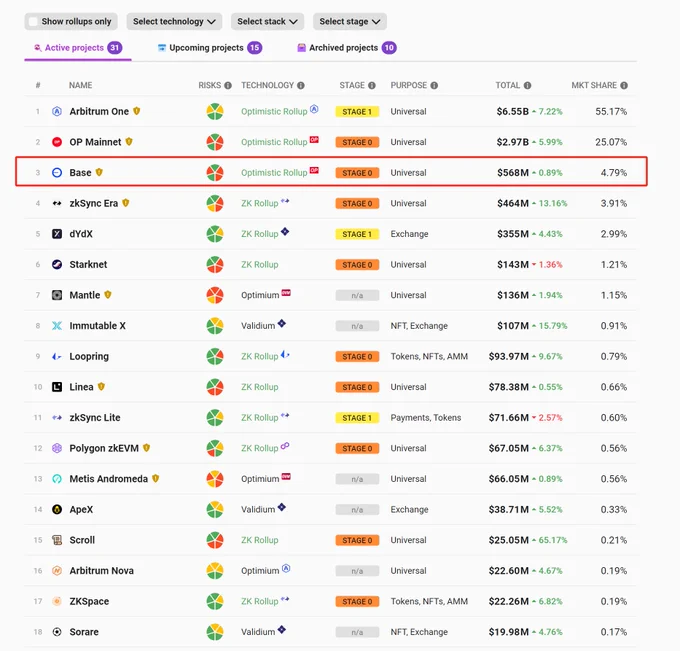Click the Scroll logo icon
This screenshot has width=680, height=651.
57,540
